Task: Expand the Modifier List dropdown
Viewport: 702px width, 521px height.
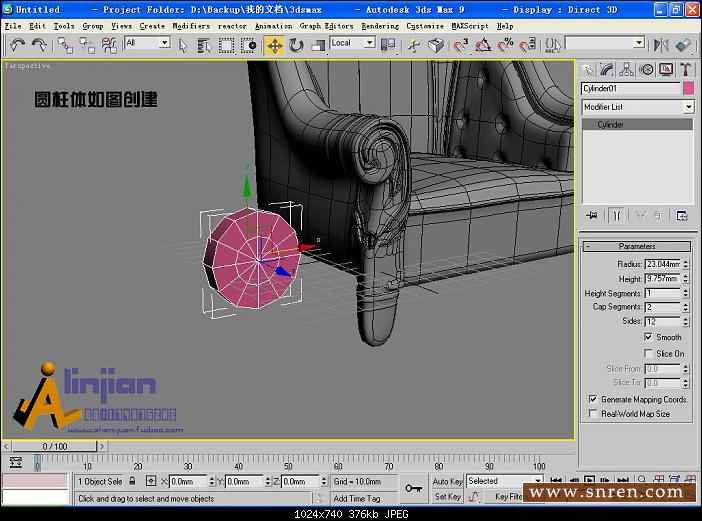Action: tap(638, 107)
